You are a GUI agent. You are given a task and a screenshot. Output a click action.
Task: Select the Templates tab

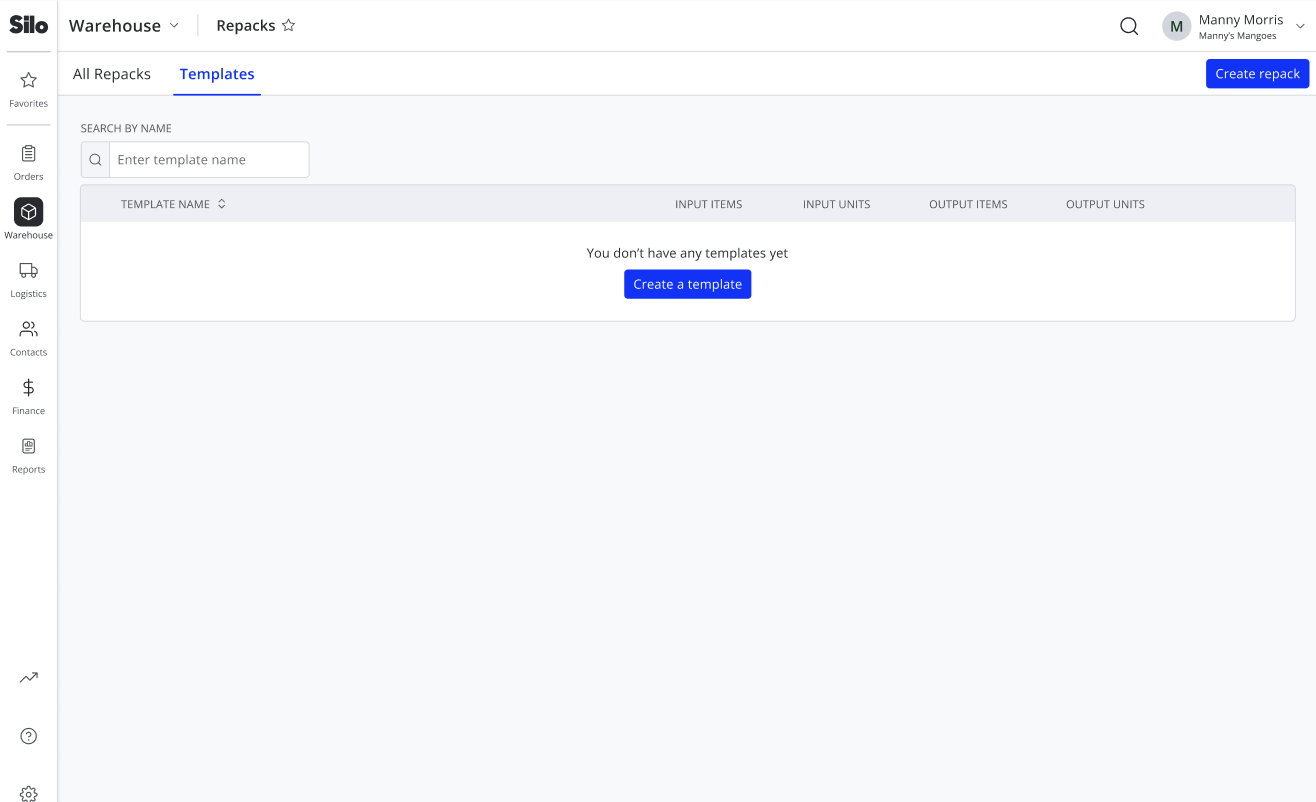(x=217, y=74)
